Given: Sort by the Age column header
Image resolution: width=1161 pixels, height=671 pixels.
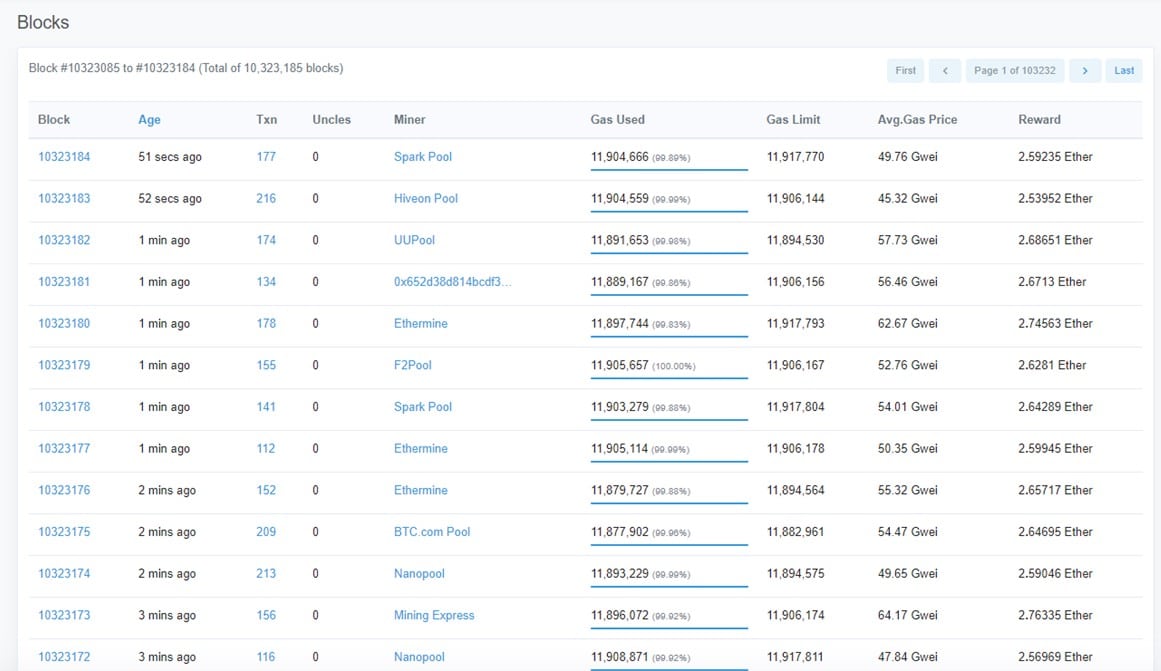Looking at the screenshot, I should 149,119.
